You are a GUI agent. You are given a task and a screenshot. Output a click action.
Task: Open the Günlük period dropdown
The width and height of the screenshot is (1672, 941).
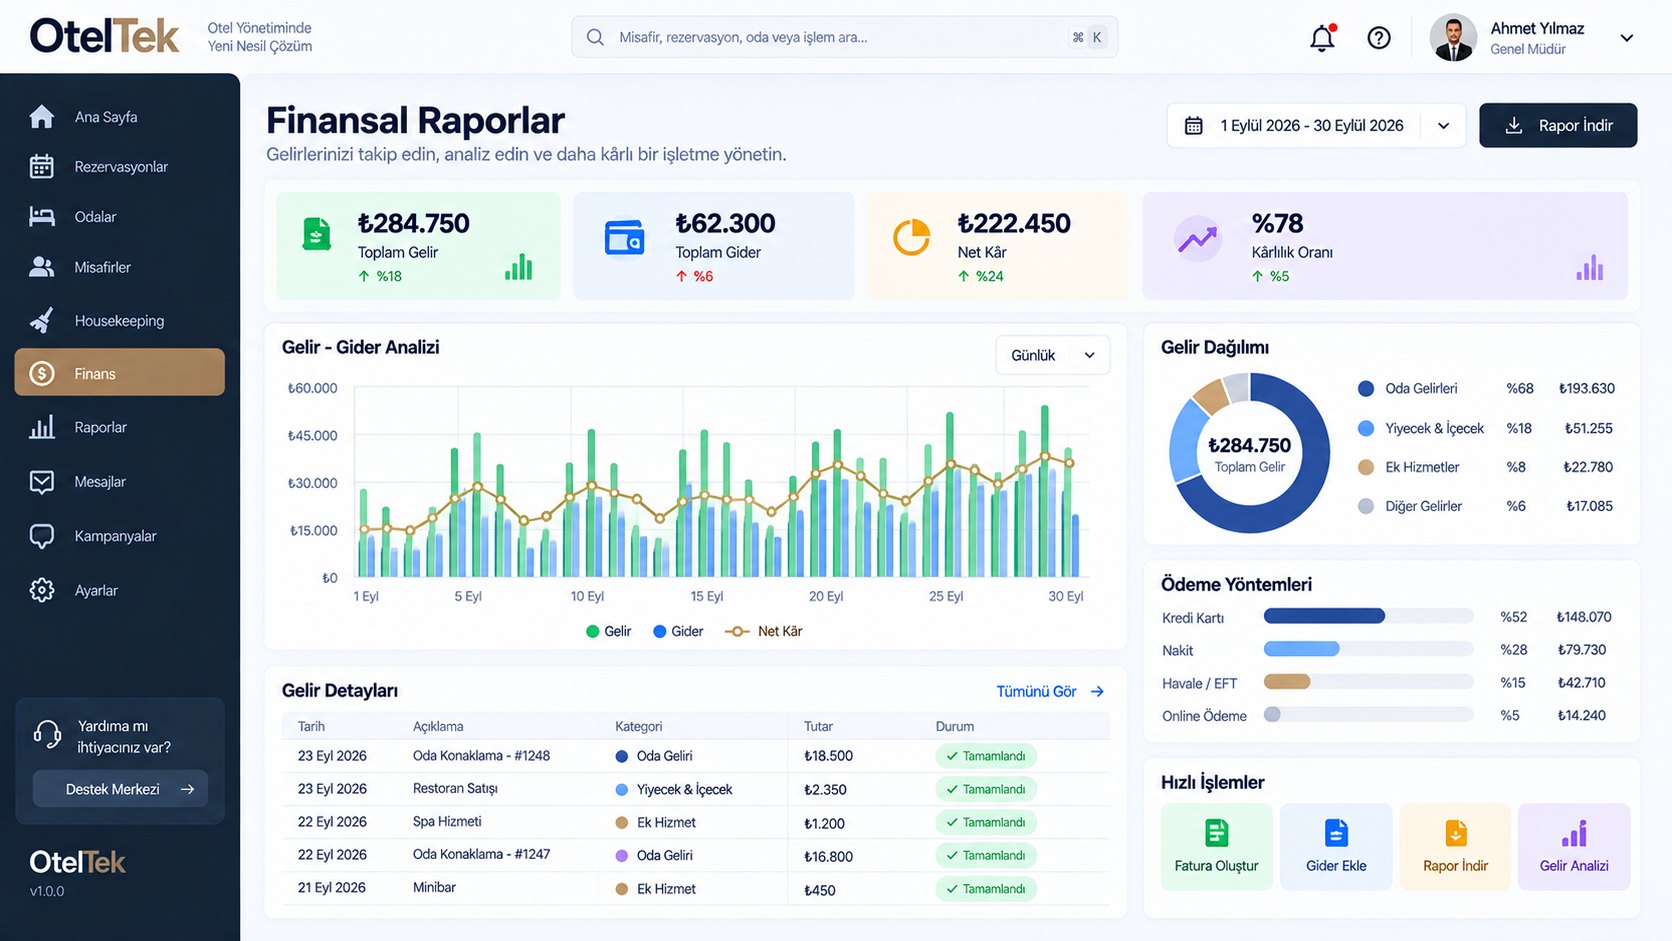pos(1052,355)
